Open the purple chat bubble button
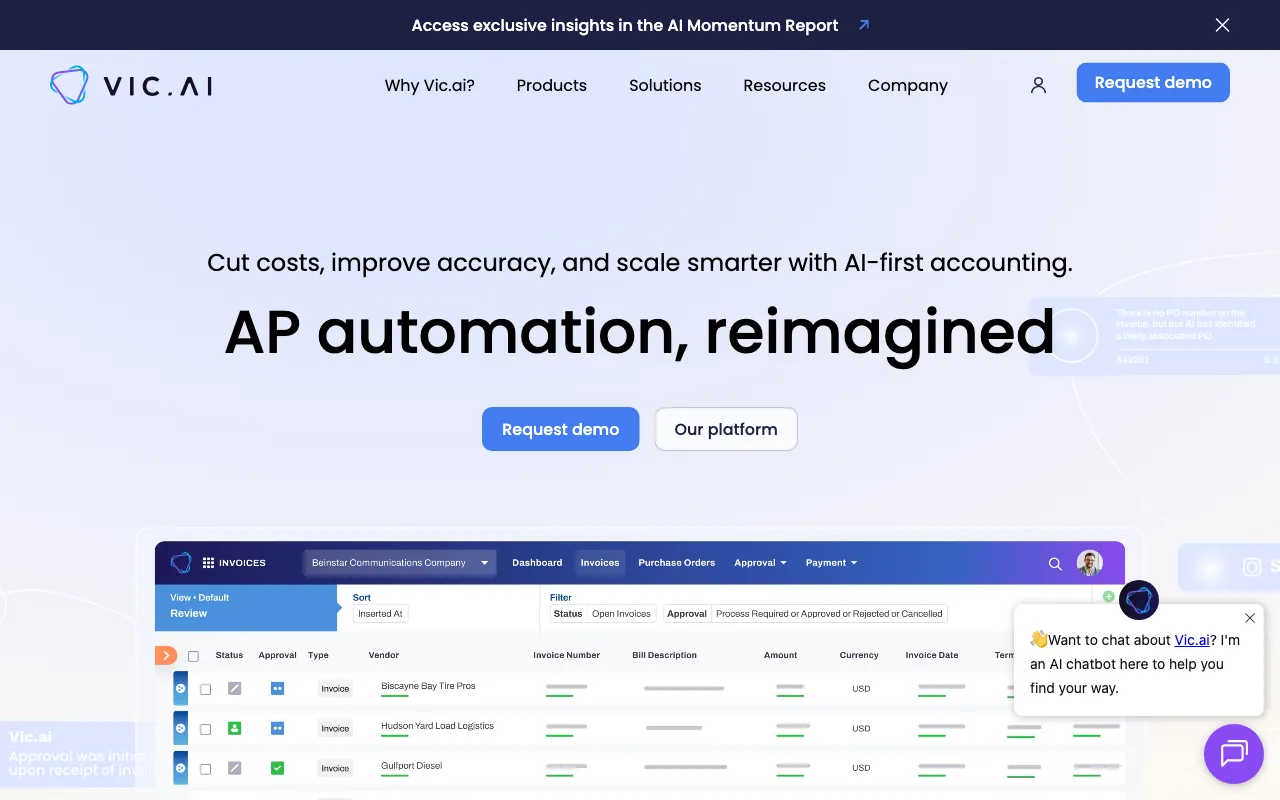Screen dimensions: 1280x800 (1234, 753)
